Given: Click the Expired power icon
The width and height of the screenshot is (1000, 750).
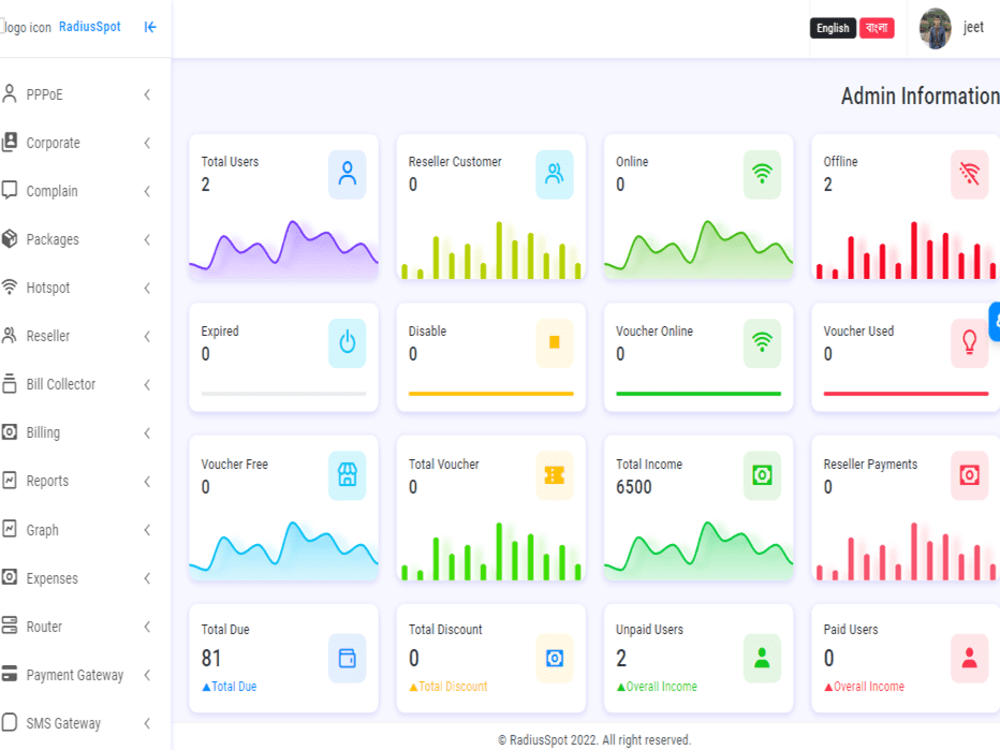Looking at the screenshot, I should (347, 343).
